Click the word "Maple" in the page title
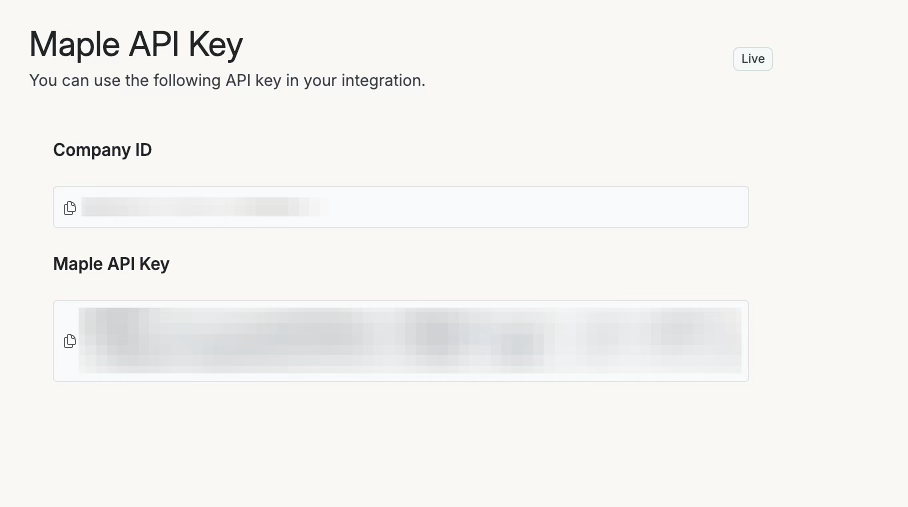This screenshot has width=908, height=507. 72,45
